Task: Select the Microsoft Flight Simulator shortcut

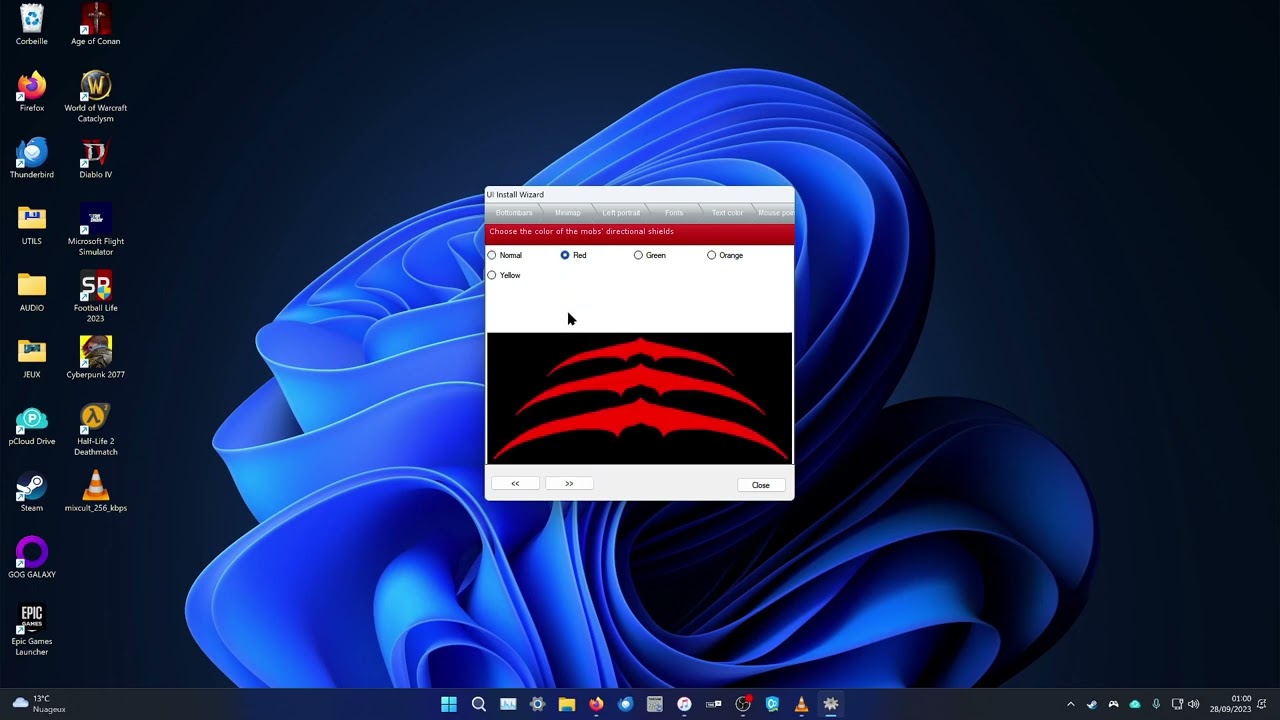Action: click(x=96, y=231)
